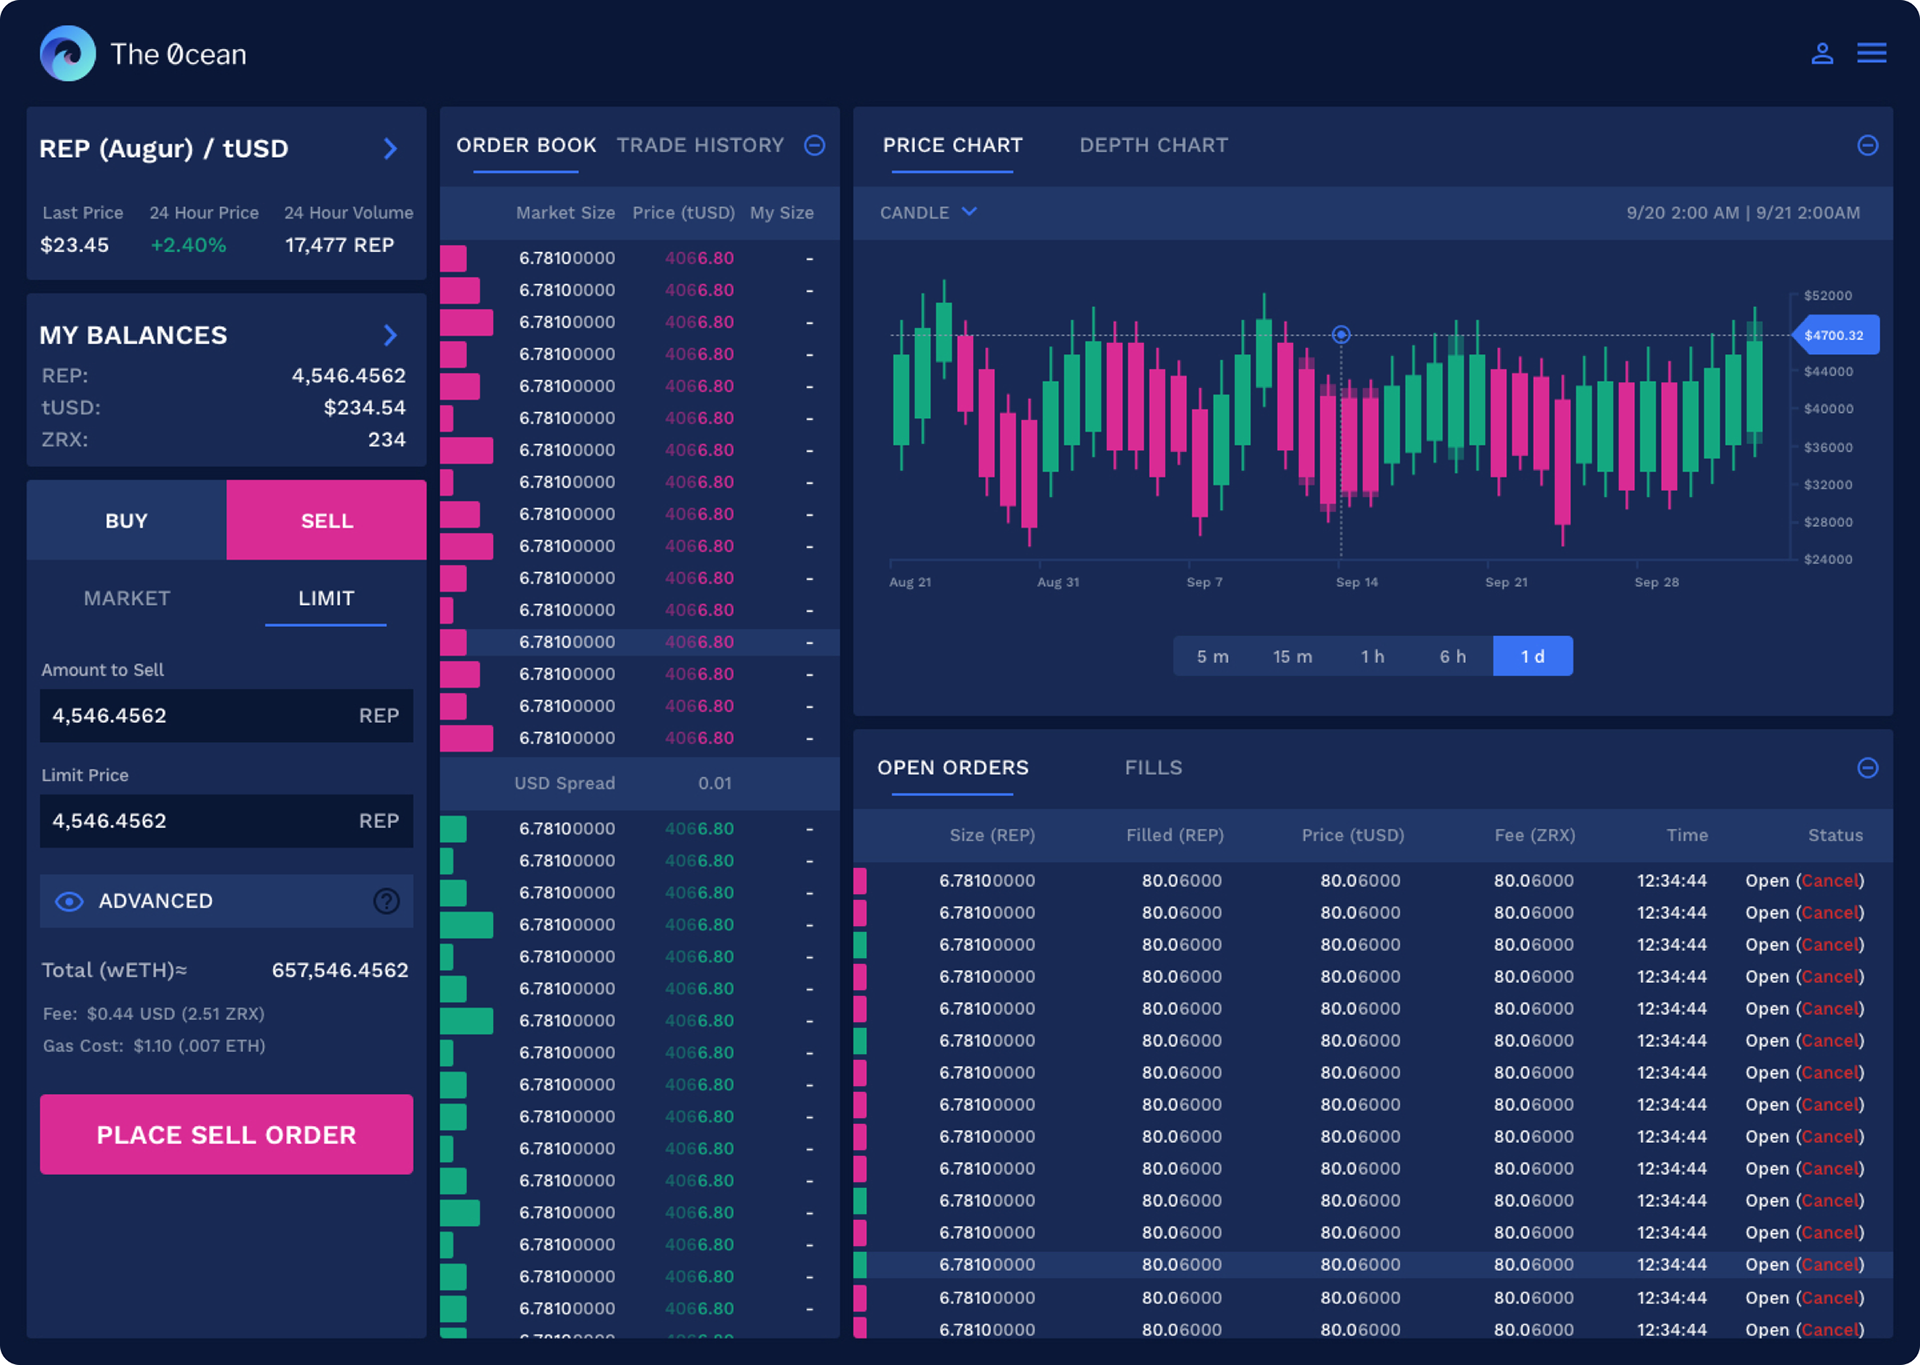Open the hamburger menu icon

point(1872,53)
